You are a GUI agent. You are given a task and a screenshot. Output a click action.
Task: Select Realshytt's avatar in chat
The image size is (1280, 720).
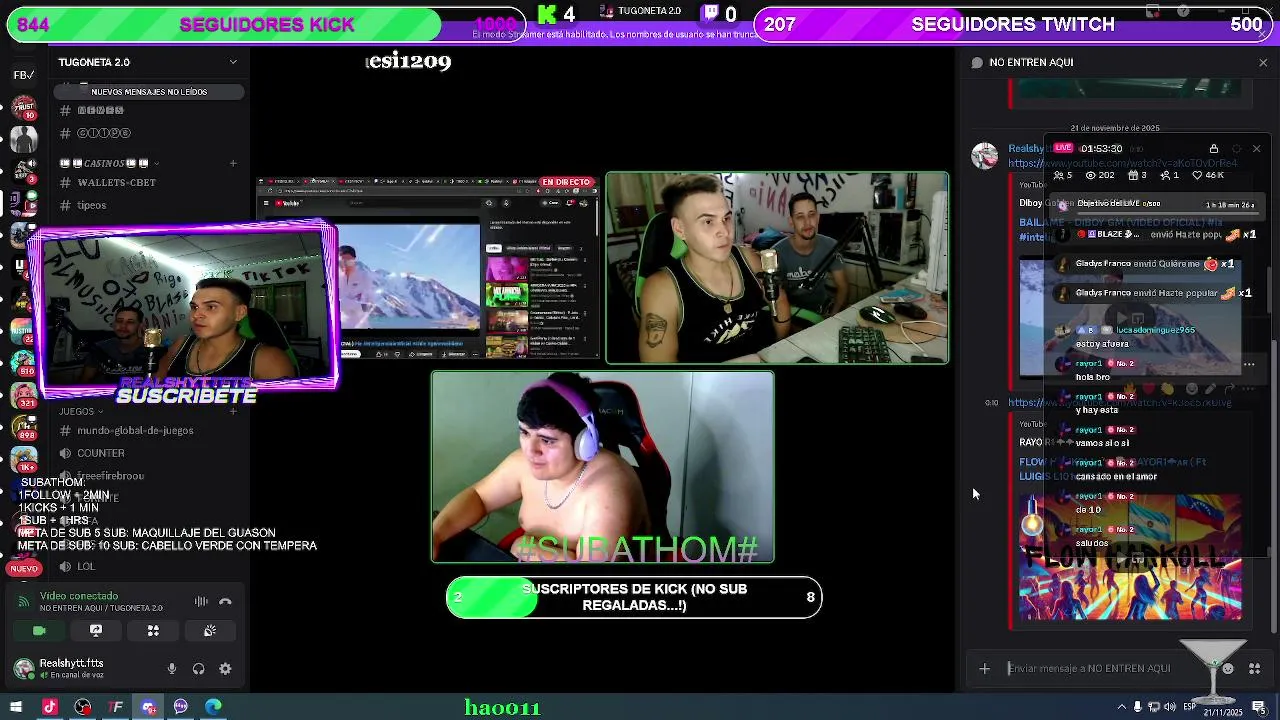tap(985, 156)
